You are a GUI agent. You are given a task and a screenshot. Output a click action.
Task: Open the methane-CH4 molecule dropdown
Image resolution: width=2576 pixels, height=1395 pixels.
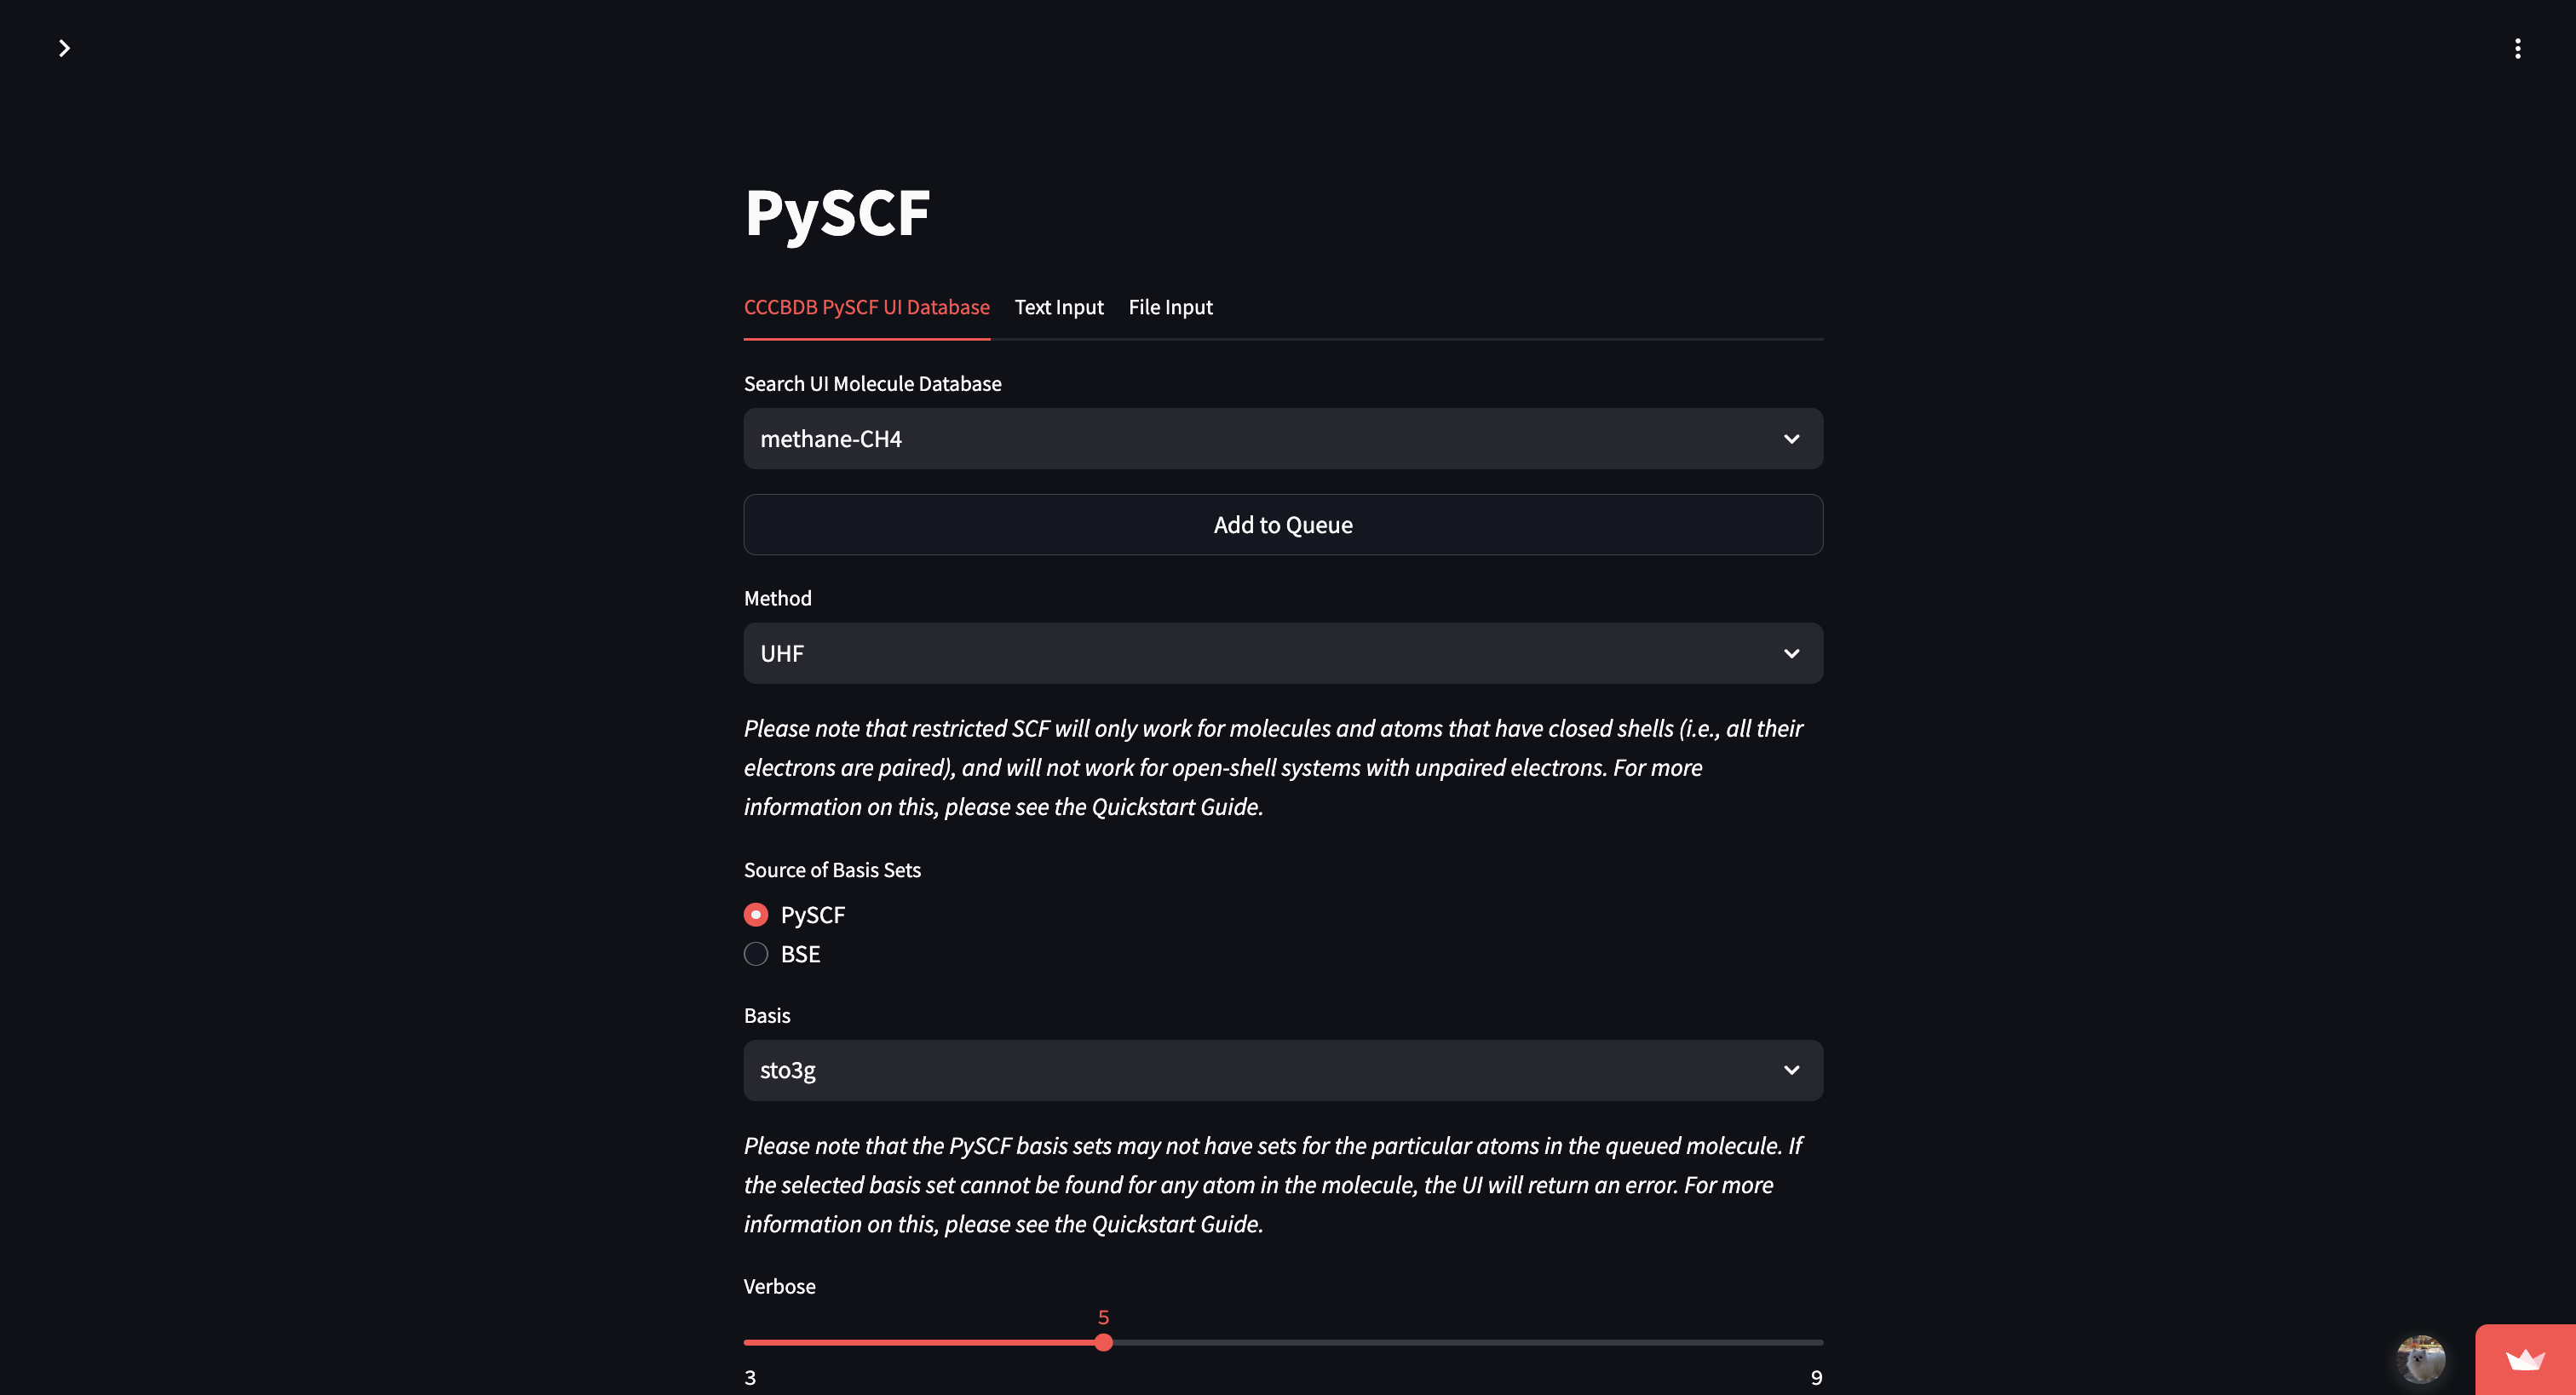[1283, 438]
